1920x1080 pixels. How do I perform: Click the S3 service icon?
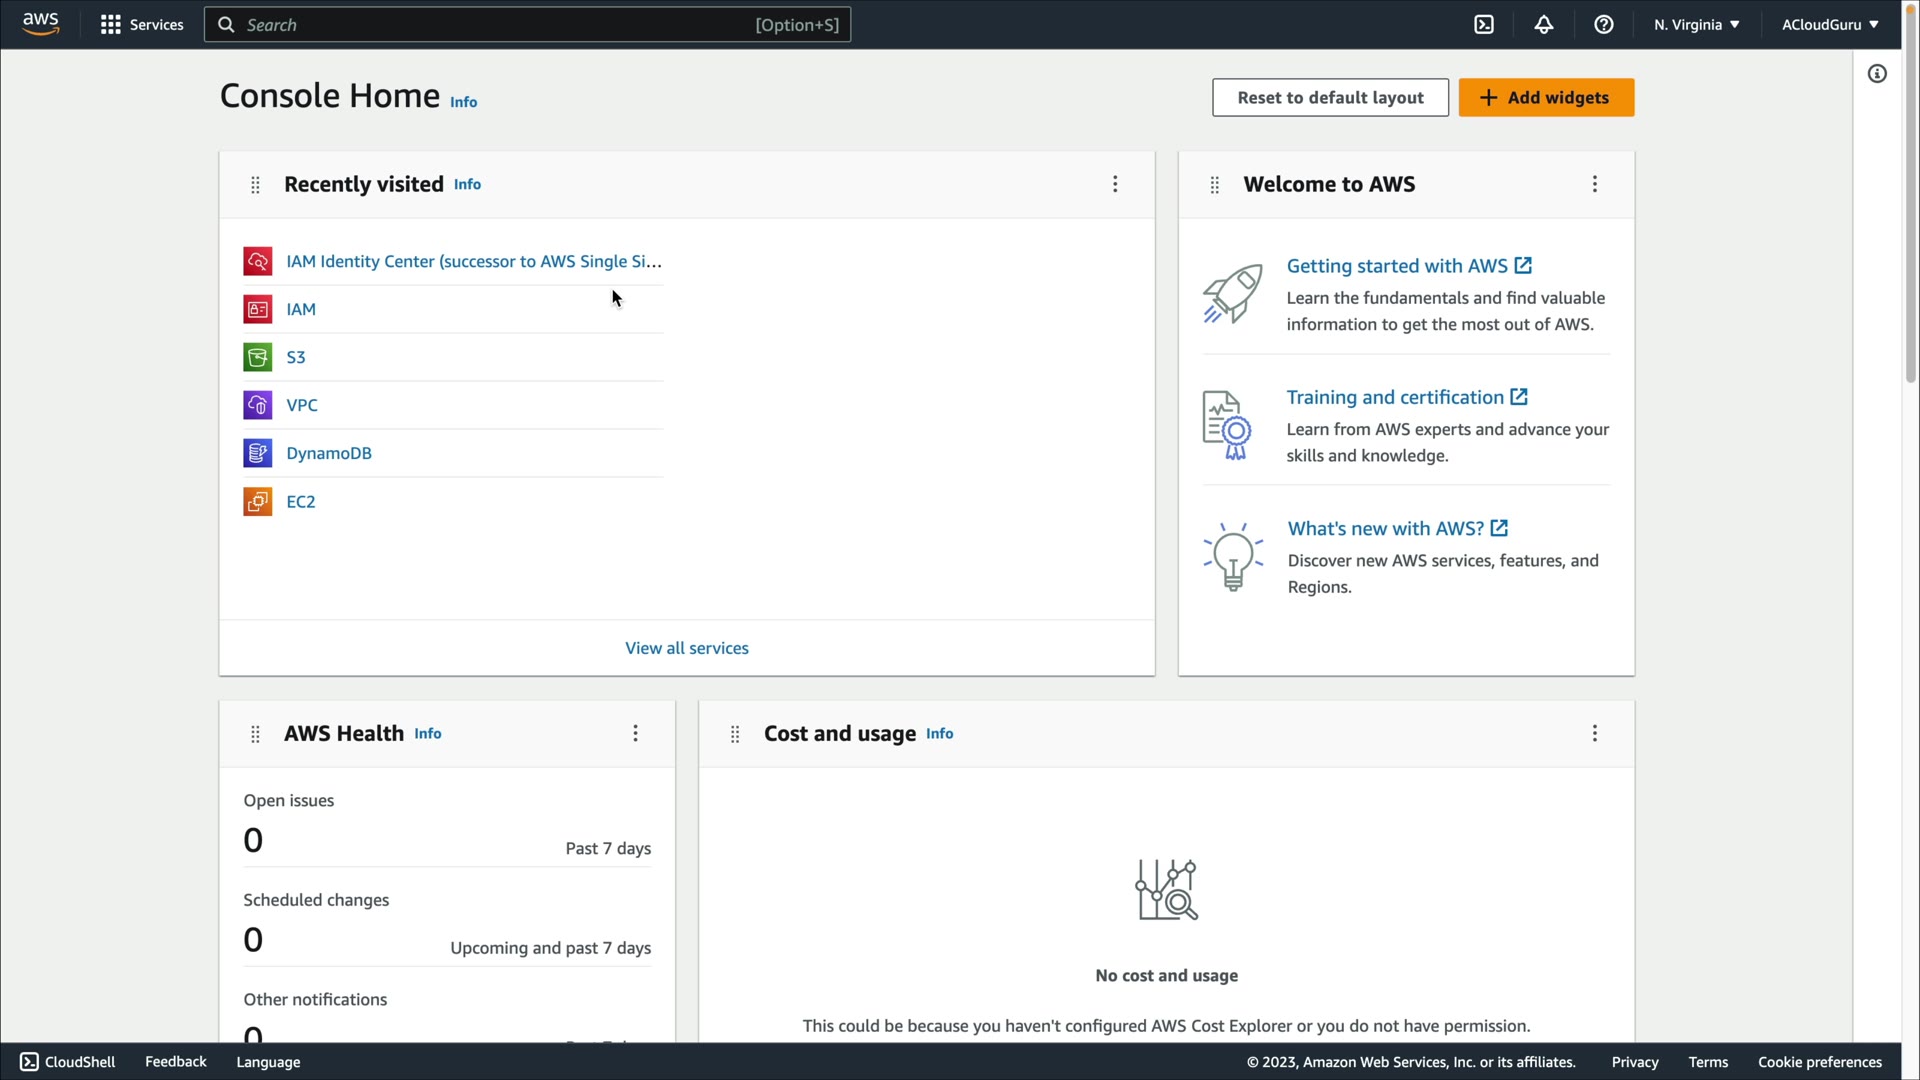pyautogui.click(x=257, y=357)
